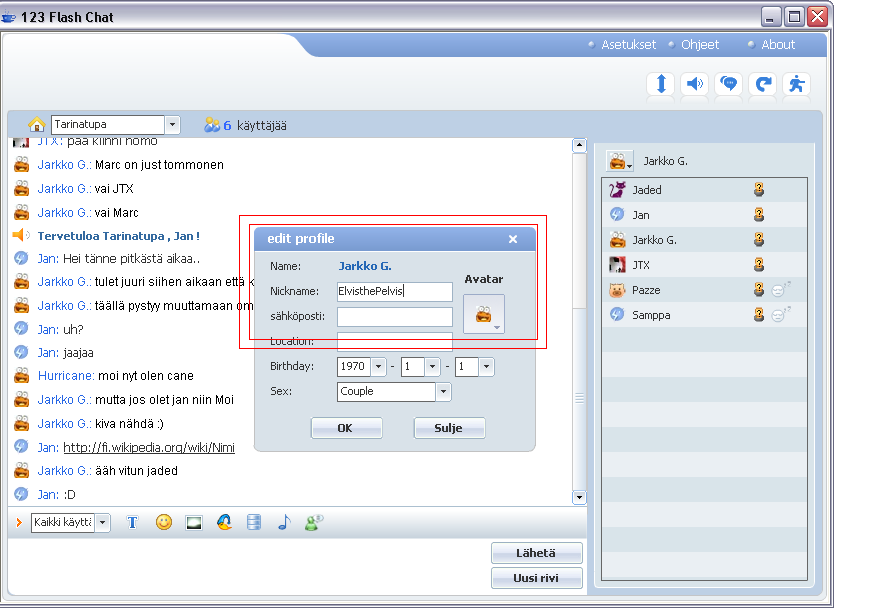Open the Kaikki käyttäjät recipient dropdown
The image size is (889, 608).
click(x=102, y=523)
